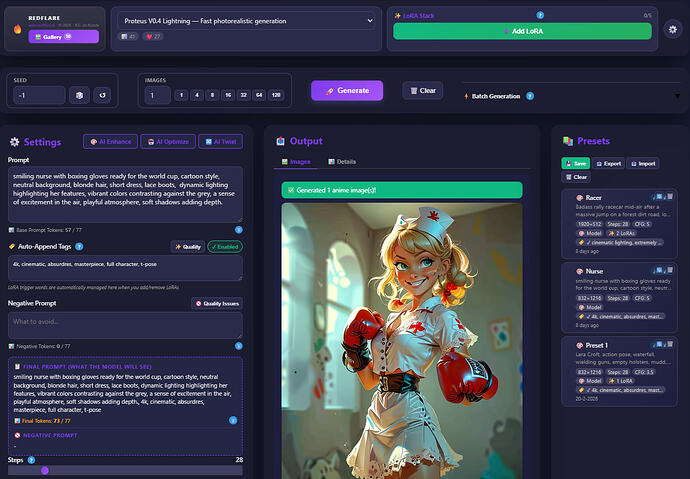The image size is (690, 479).
Task: Adjust the Steps slider handle
Action: pyautogui.click(x=45, y=471)
